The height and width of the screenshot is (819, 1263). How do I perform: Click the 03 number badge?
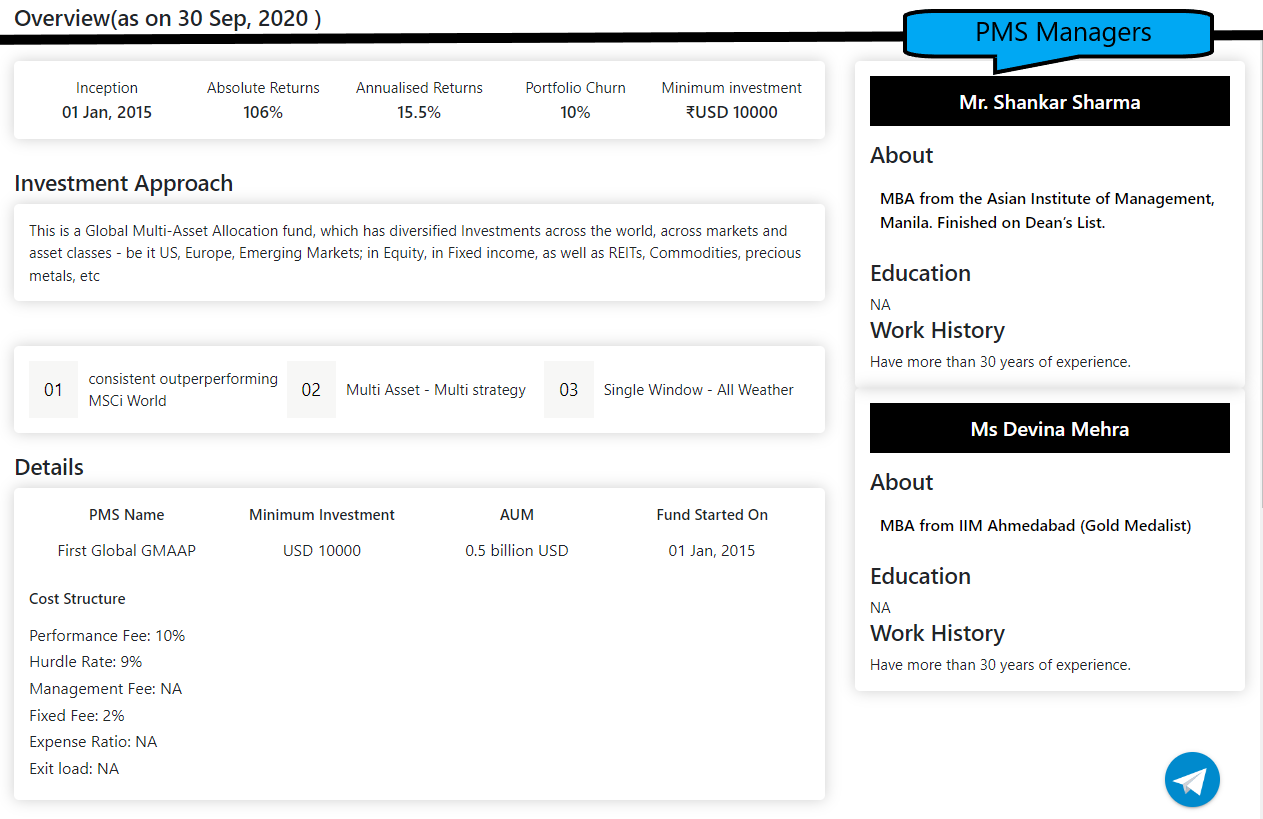coord(569,389)
